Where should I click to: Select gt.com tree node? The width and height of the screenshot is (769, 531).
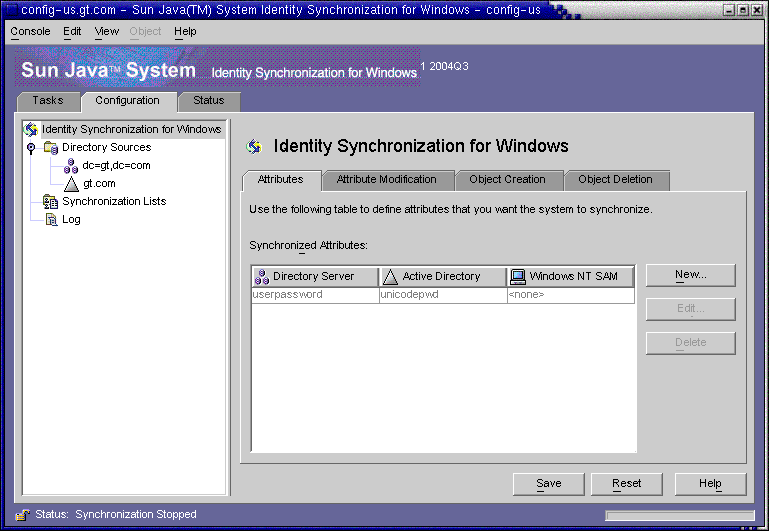click(100, 184)
